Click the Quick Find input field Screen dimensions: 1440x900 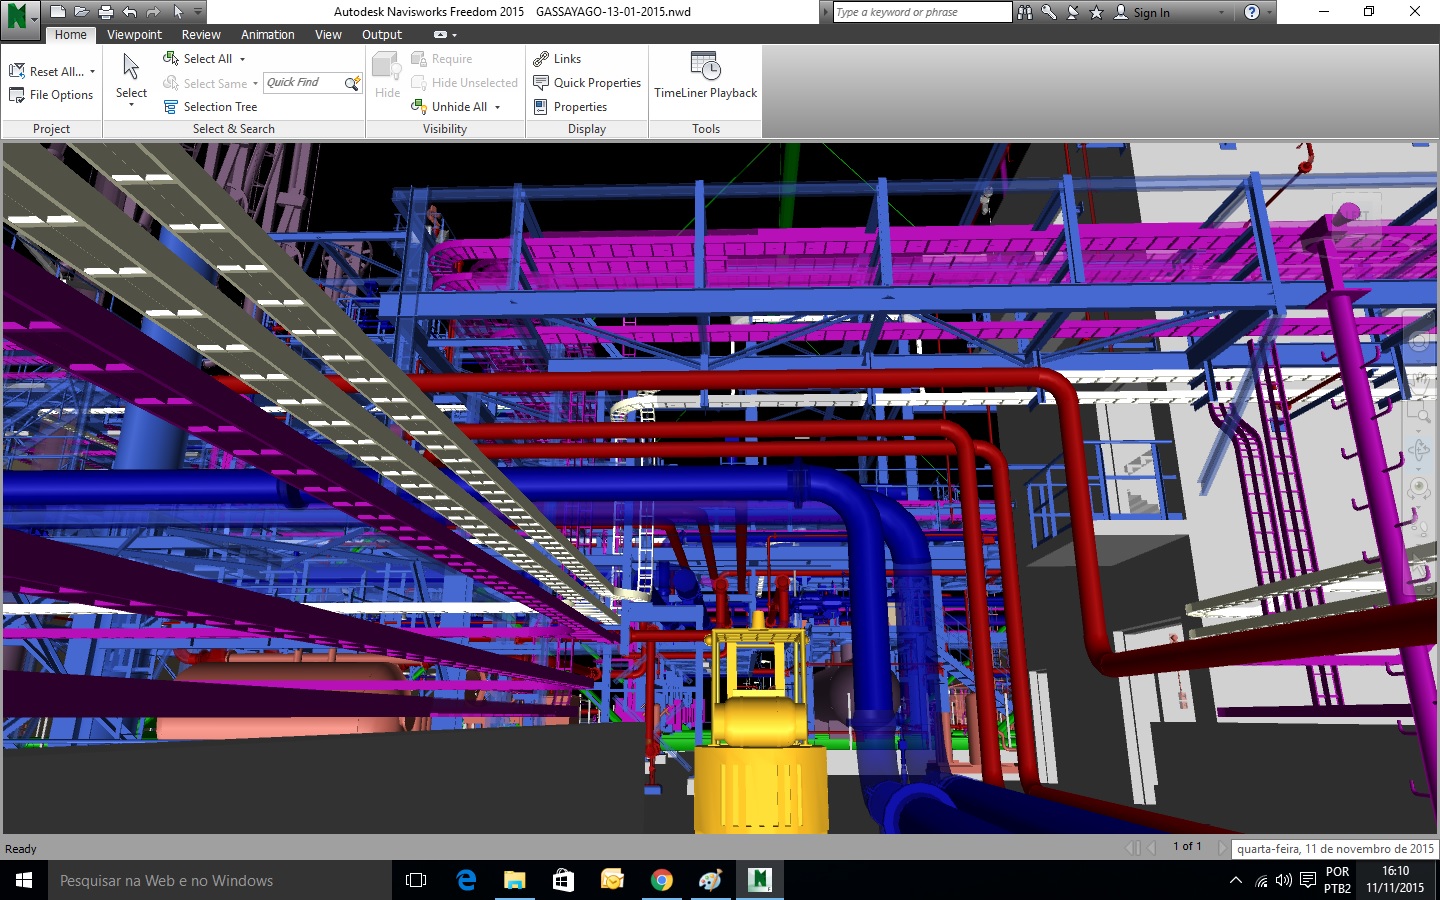[x=303, y=83]
